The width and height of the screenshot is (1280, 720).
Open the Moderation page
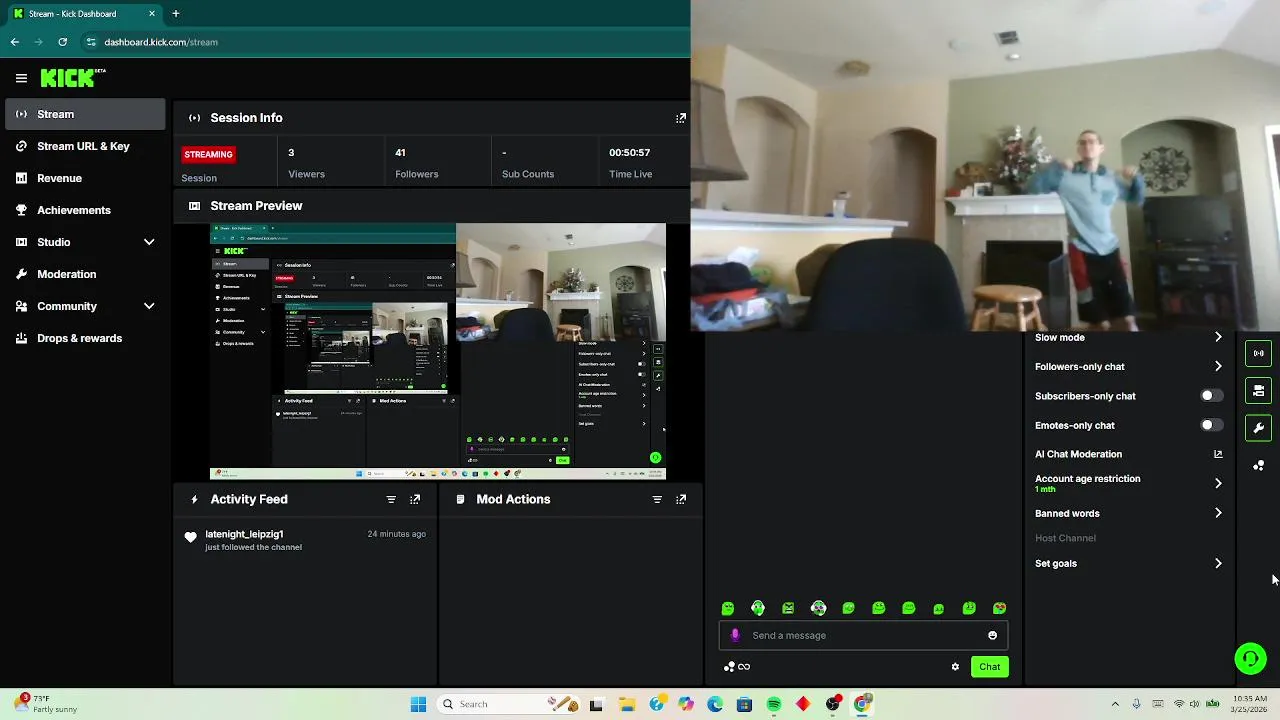85,274
